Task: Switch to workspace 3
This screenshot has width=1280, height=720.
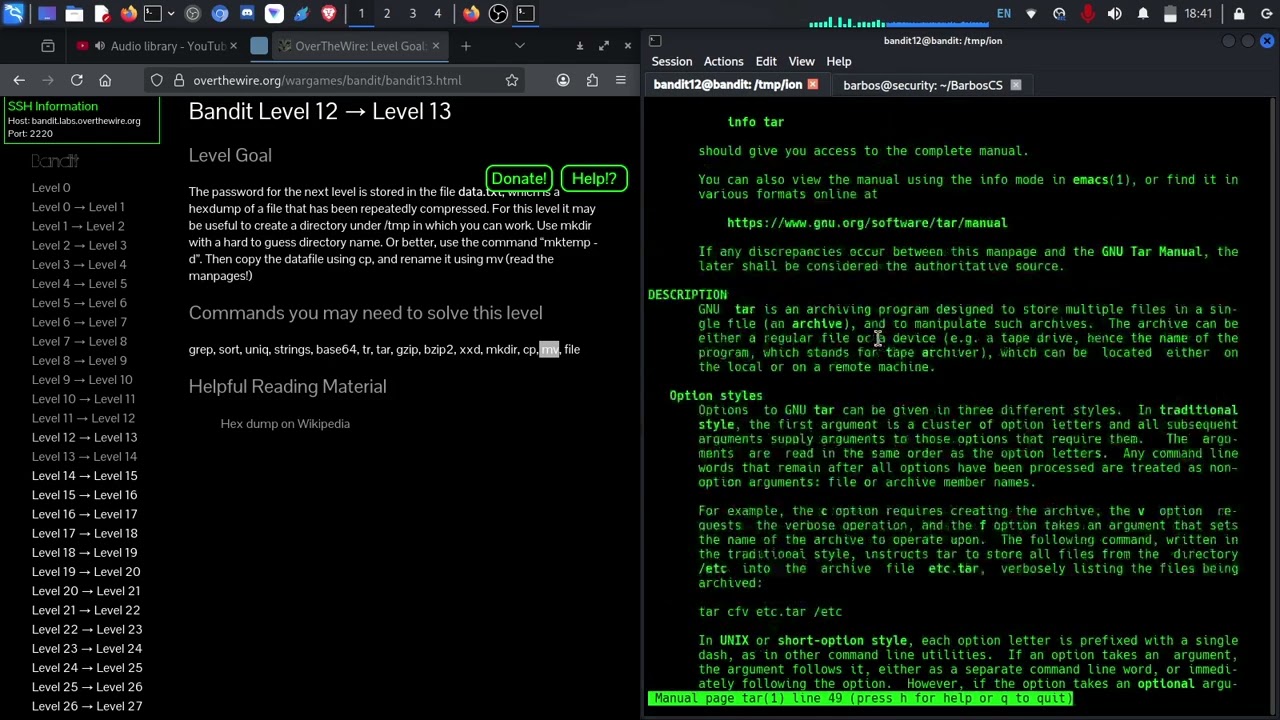Action: pos(412,14)
